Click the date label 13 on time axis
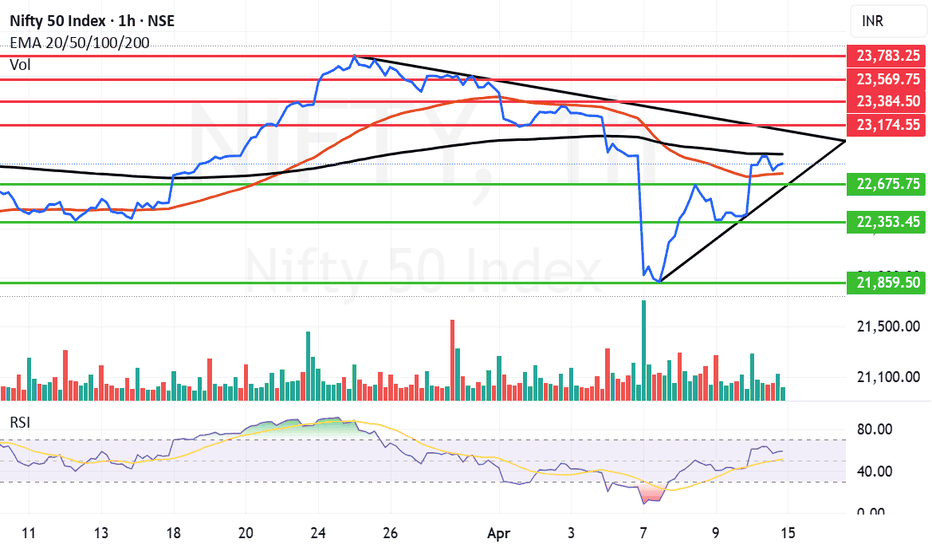The width and height of the screenshot is (932, 550). pyautogui.click(x=101, y=533)
